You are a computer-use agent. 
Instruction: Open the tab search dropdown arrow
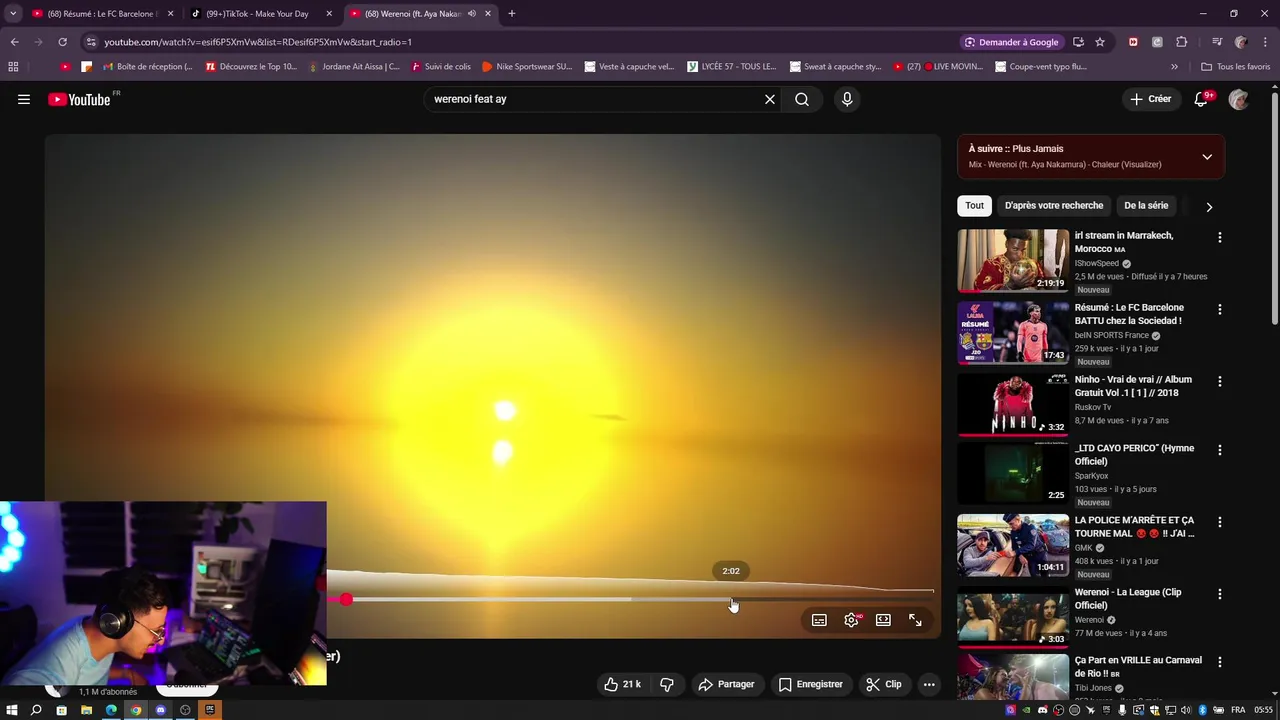click(13, 14)
